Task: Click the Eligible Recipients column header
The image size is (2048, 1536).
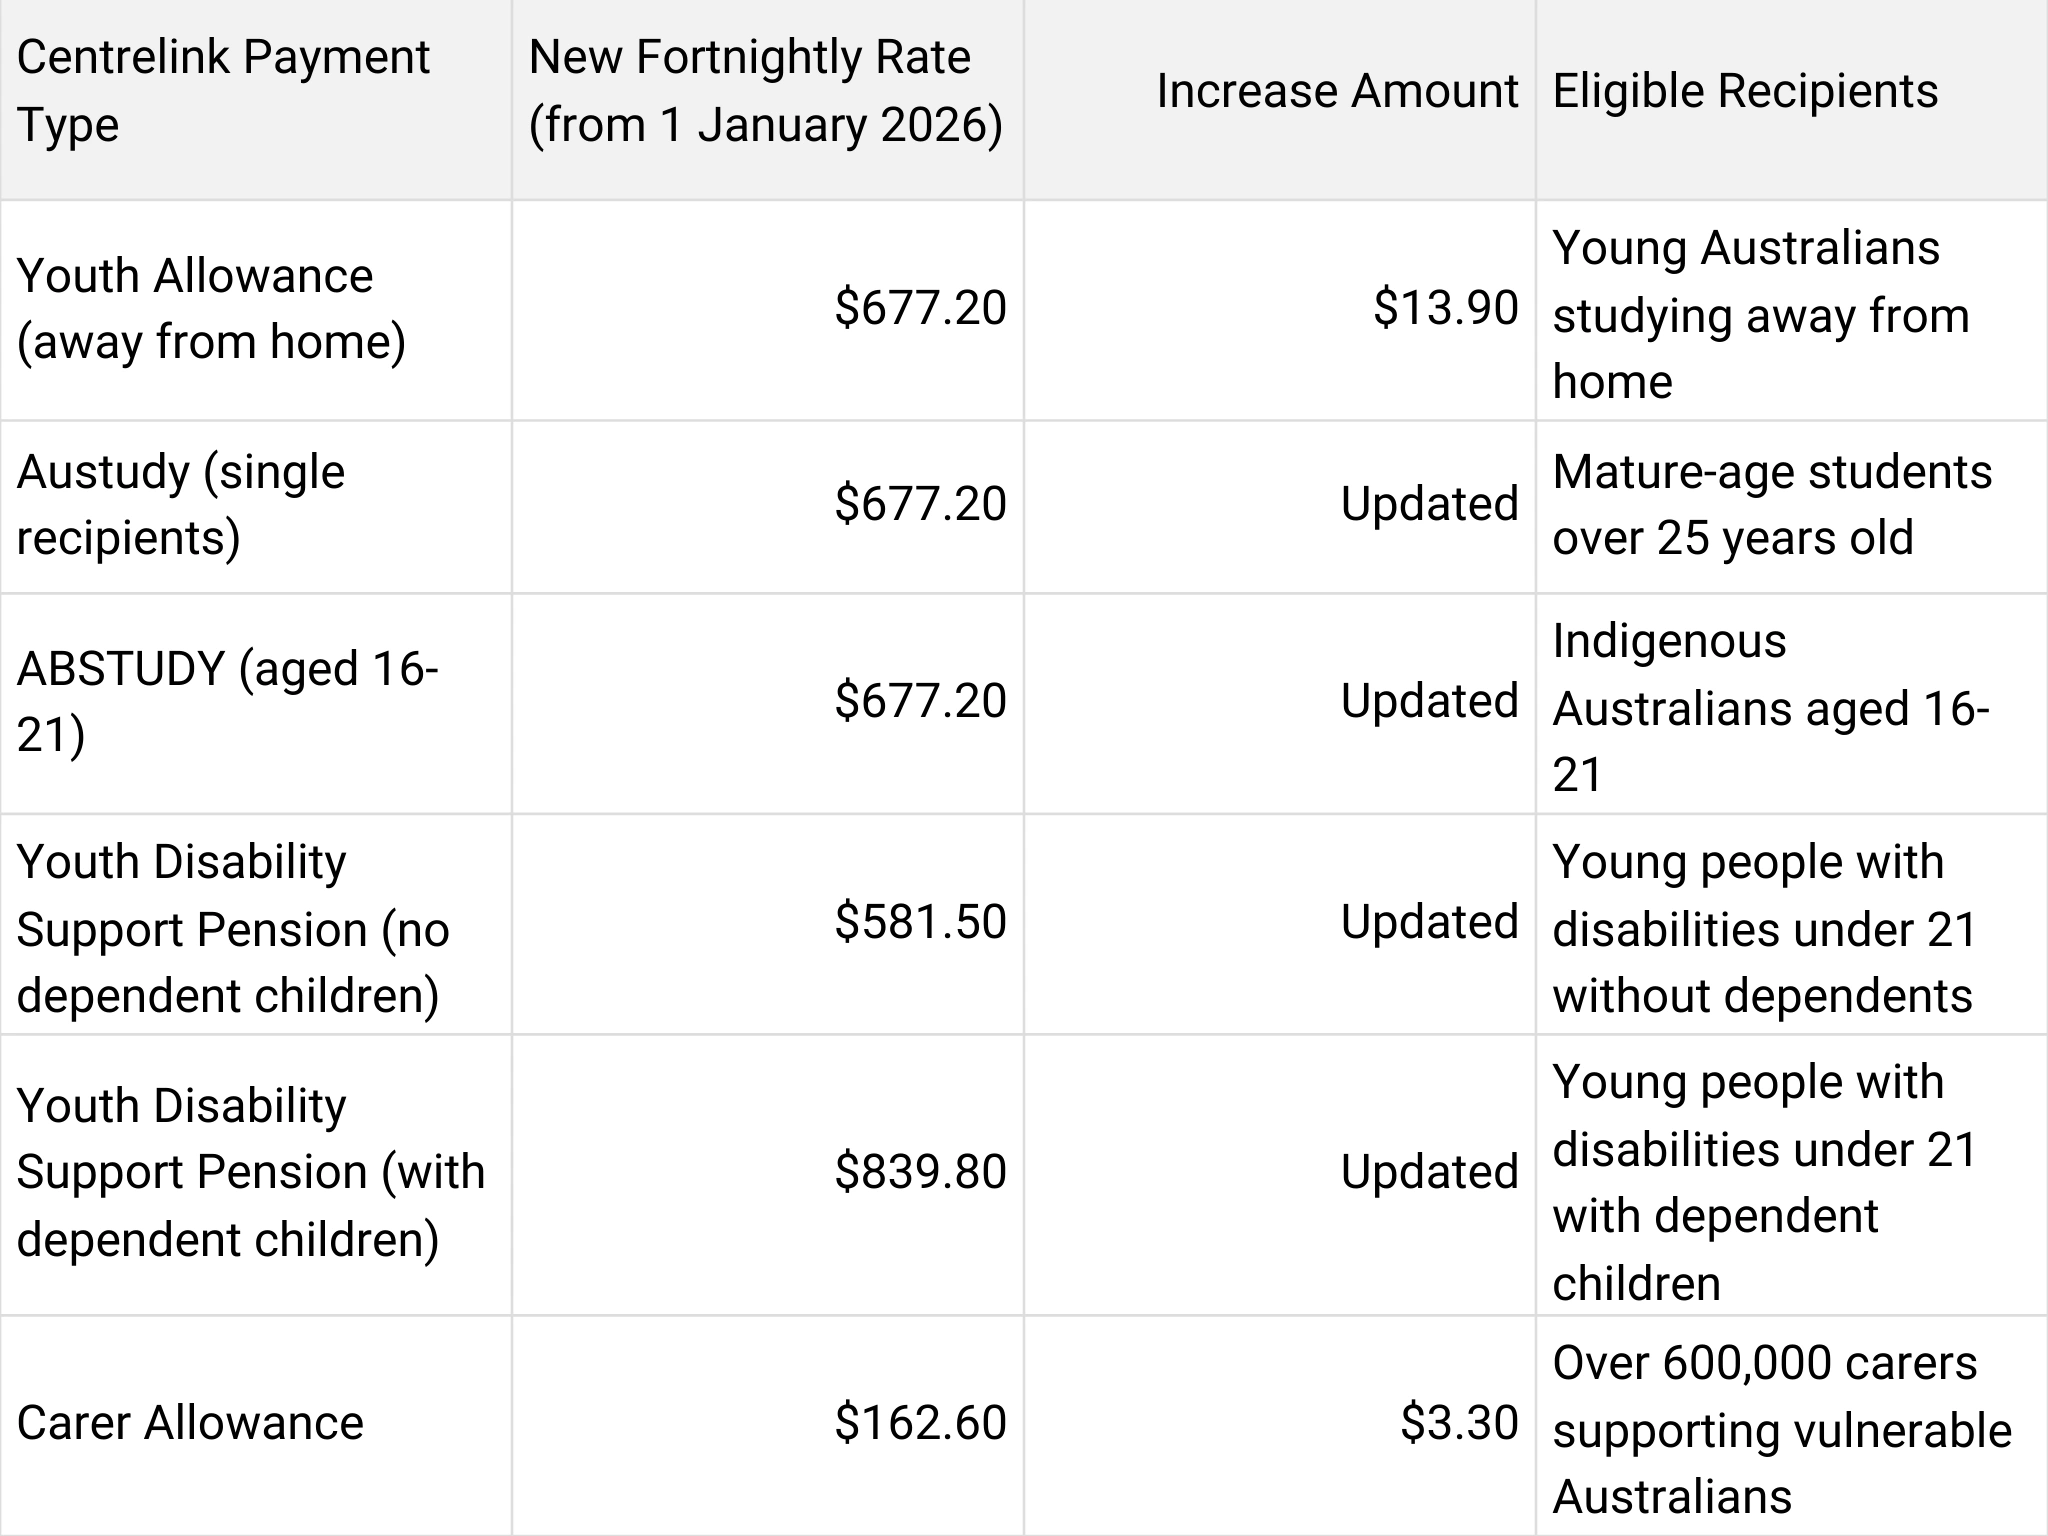Action: pyautogui.click(x=1745, y=91)
